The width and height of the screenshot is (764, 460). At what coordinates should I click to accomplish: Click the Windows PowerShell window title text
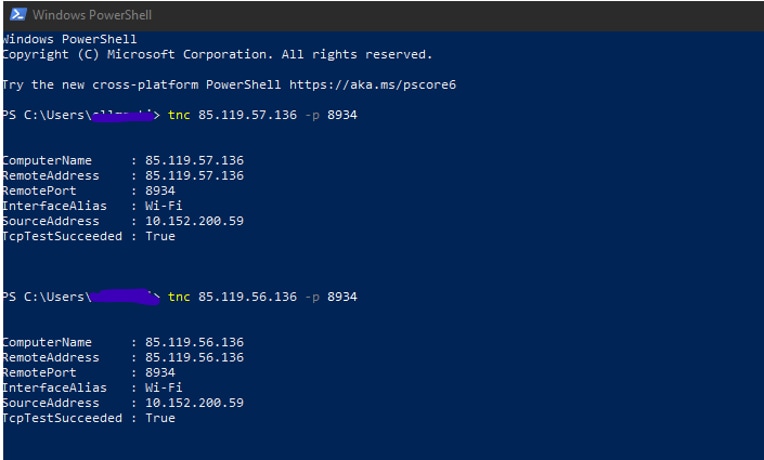tap(91, 14)
